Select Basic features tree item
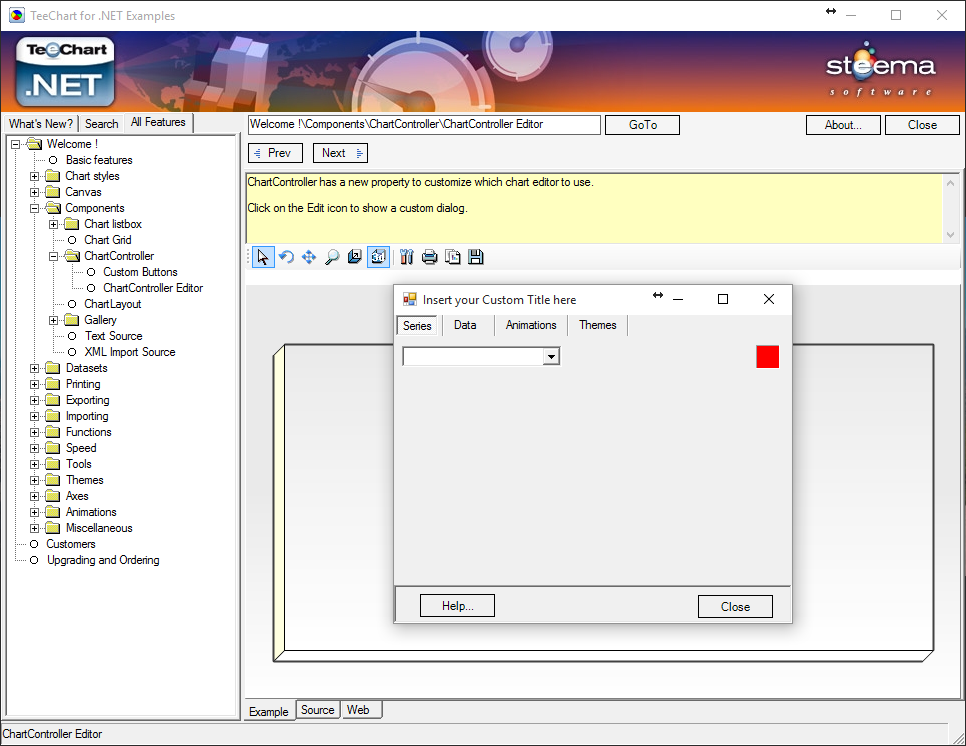The height and width of the screenshot is (746, 966). [x=99, y=160]
